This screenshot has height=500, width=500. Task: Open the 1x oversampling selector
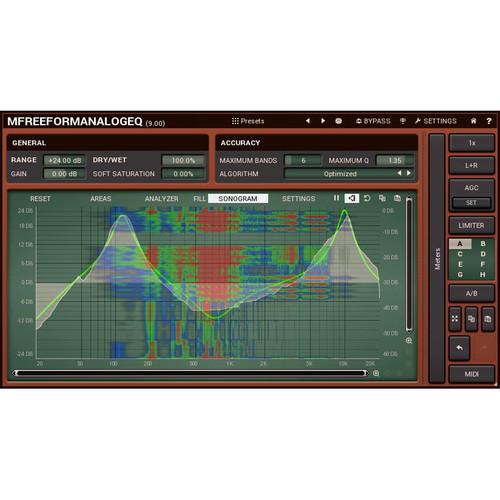[x=472, y=143]
